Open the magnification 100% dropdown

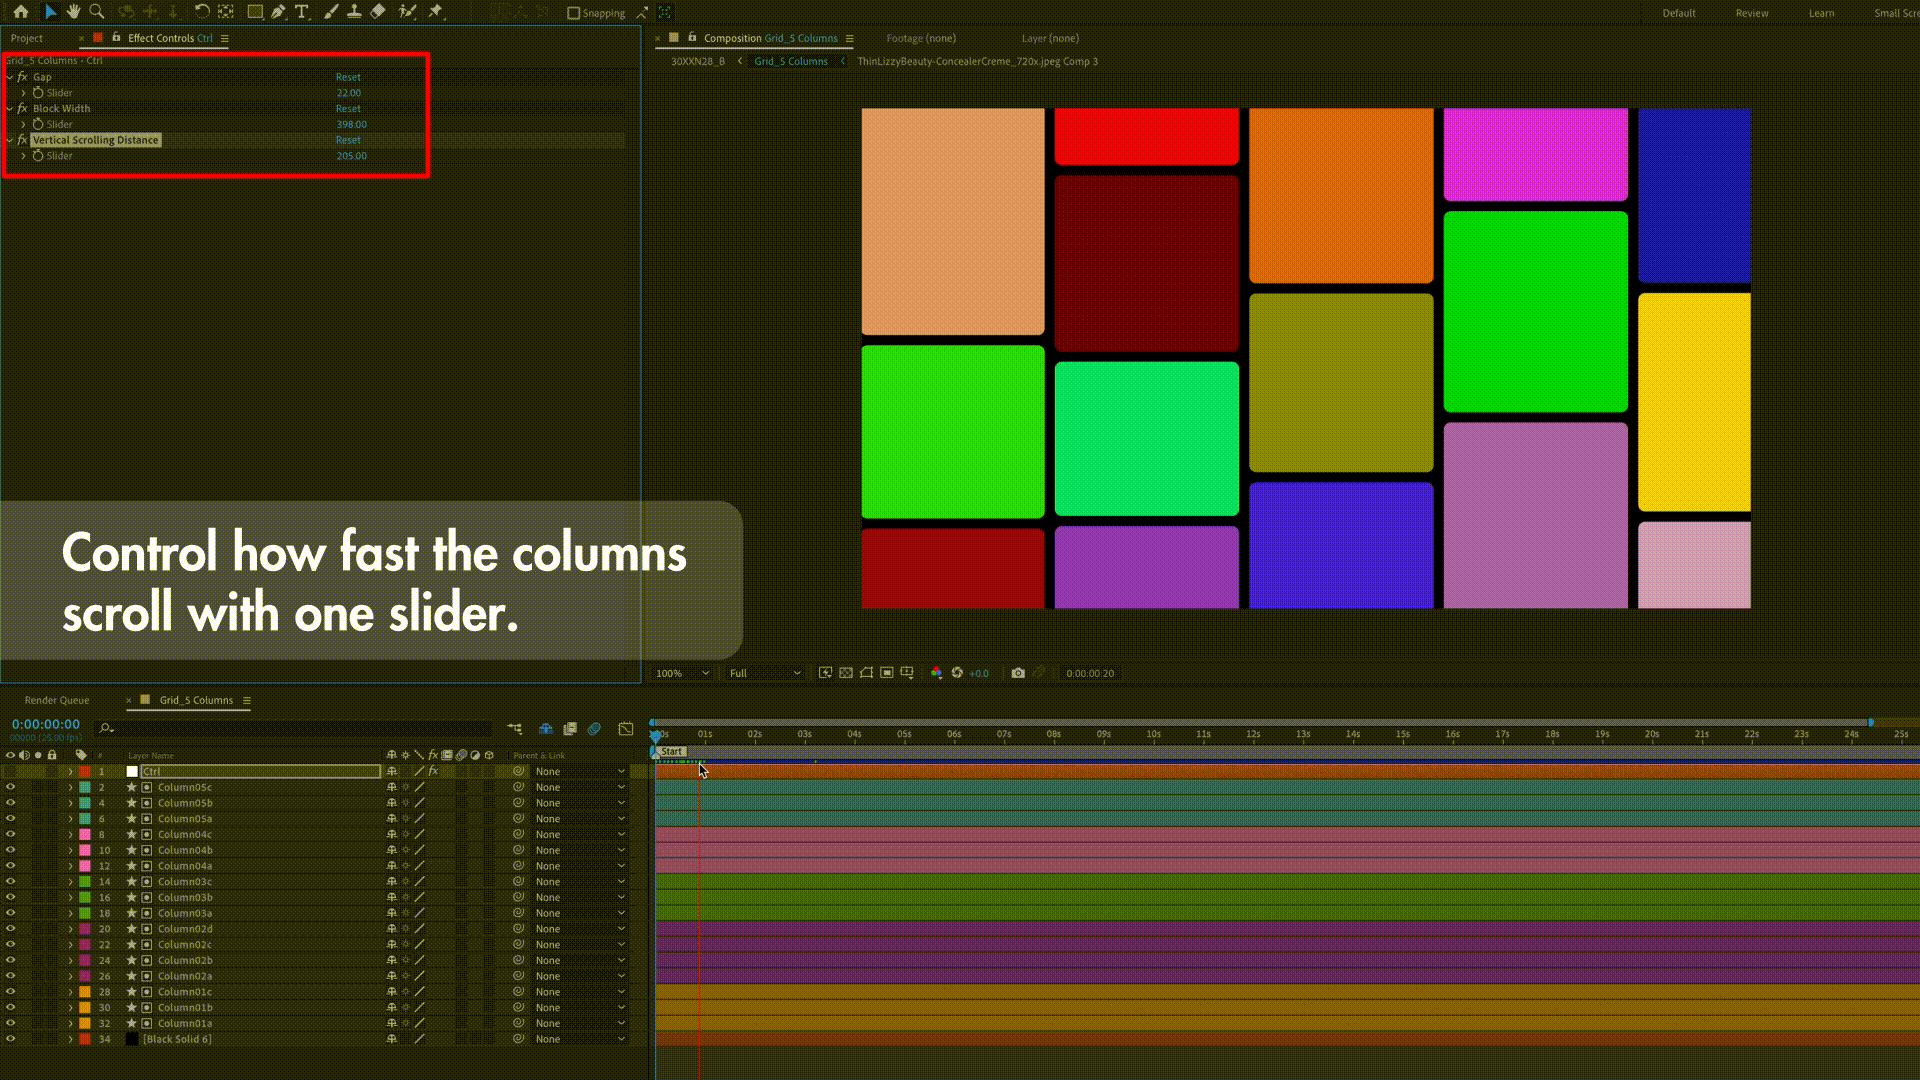[682, 673]
